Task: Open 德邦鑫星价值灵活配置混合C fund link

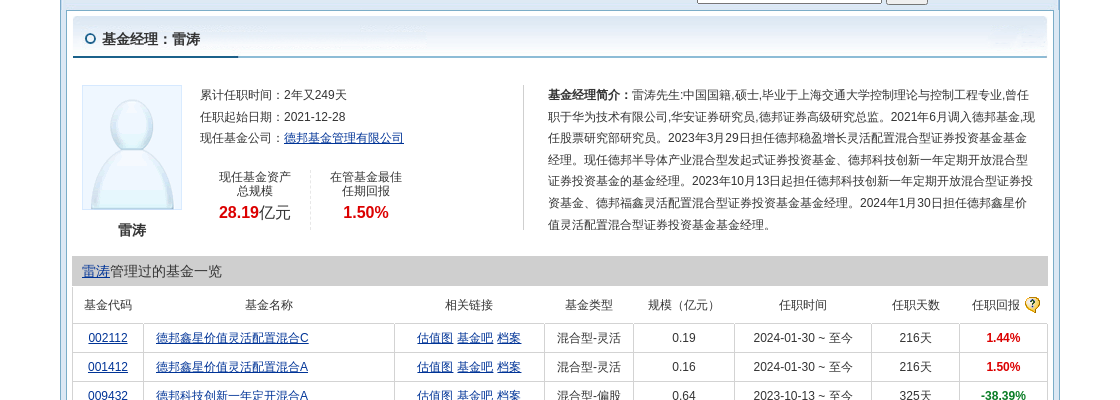Action: [232, 338]
